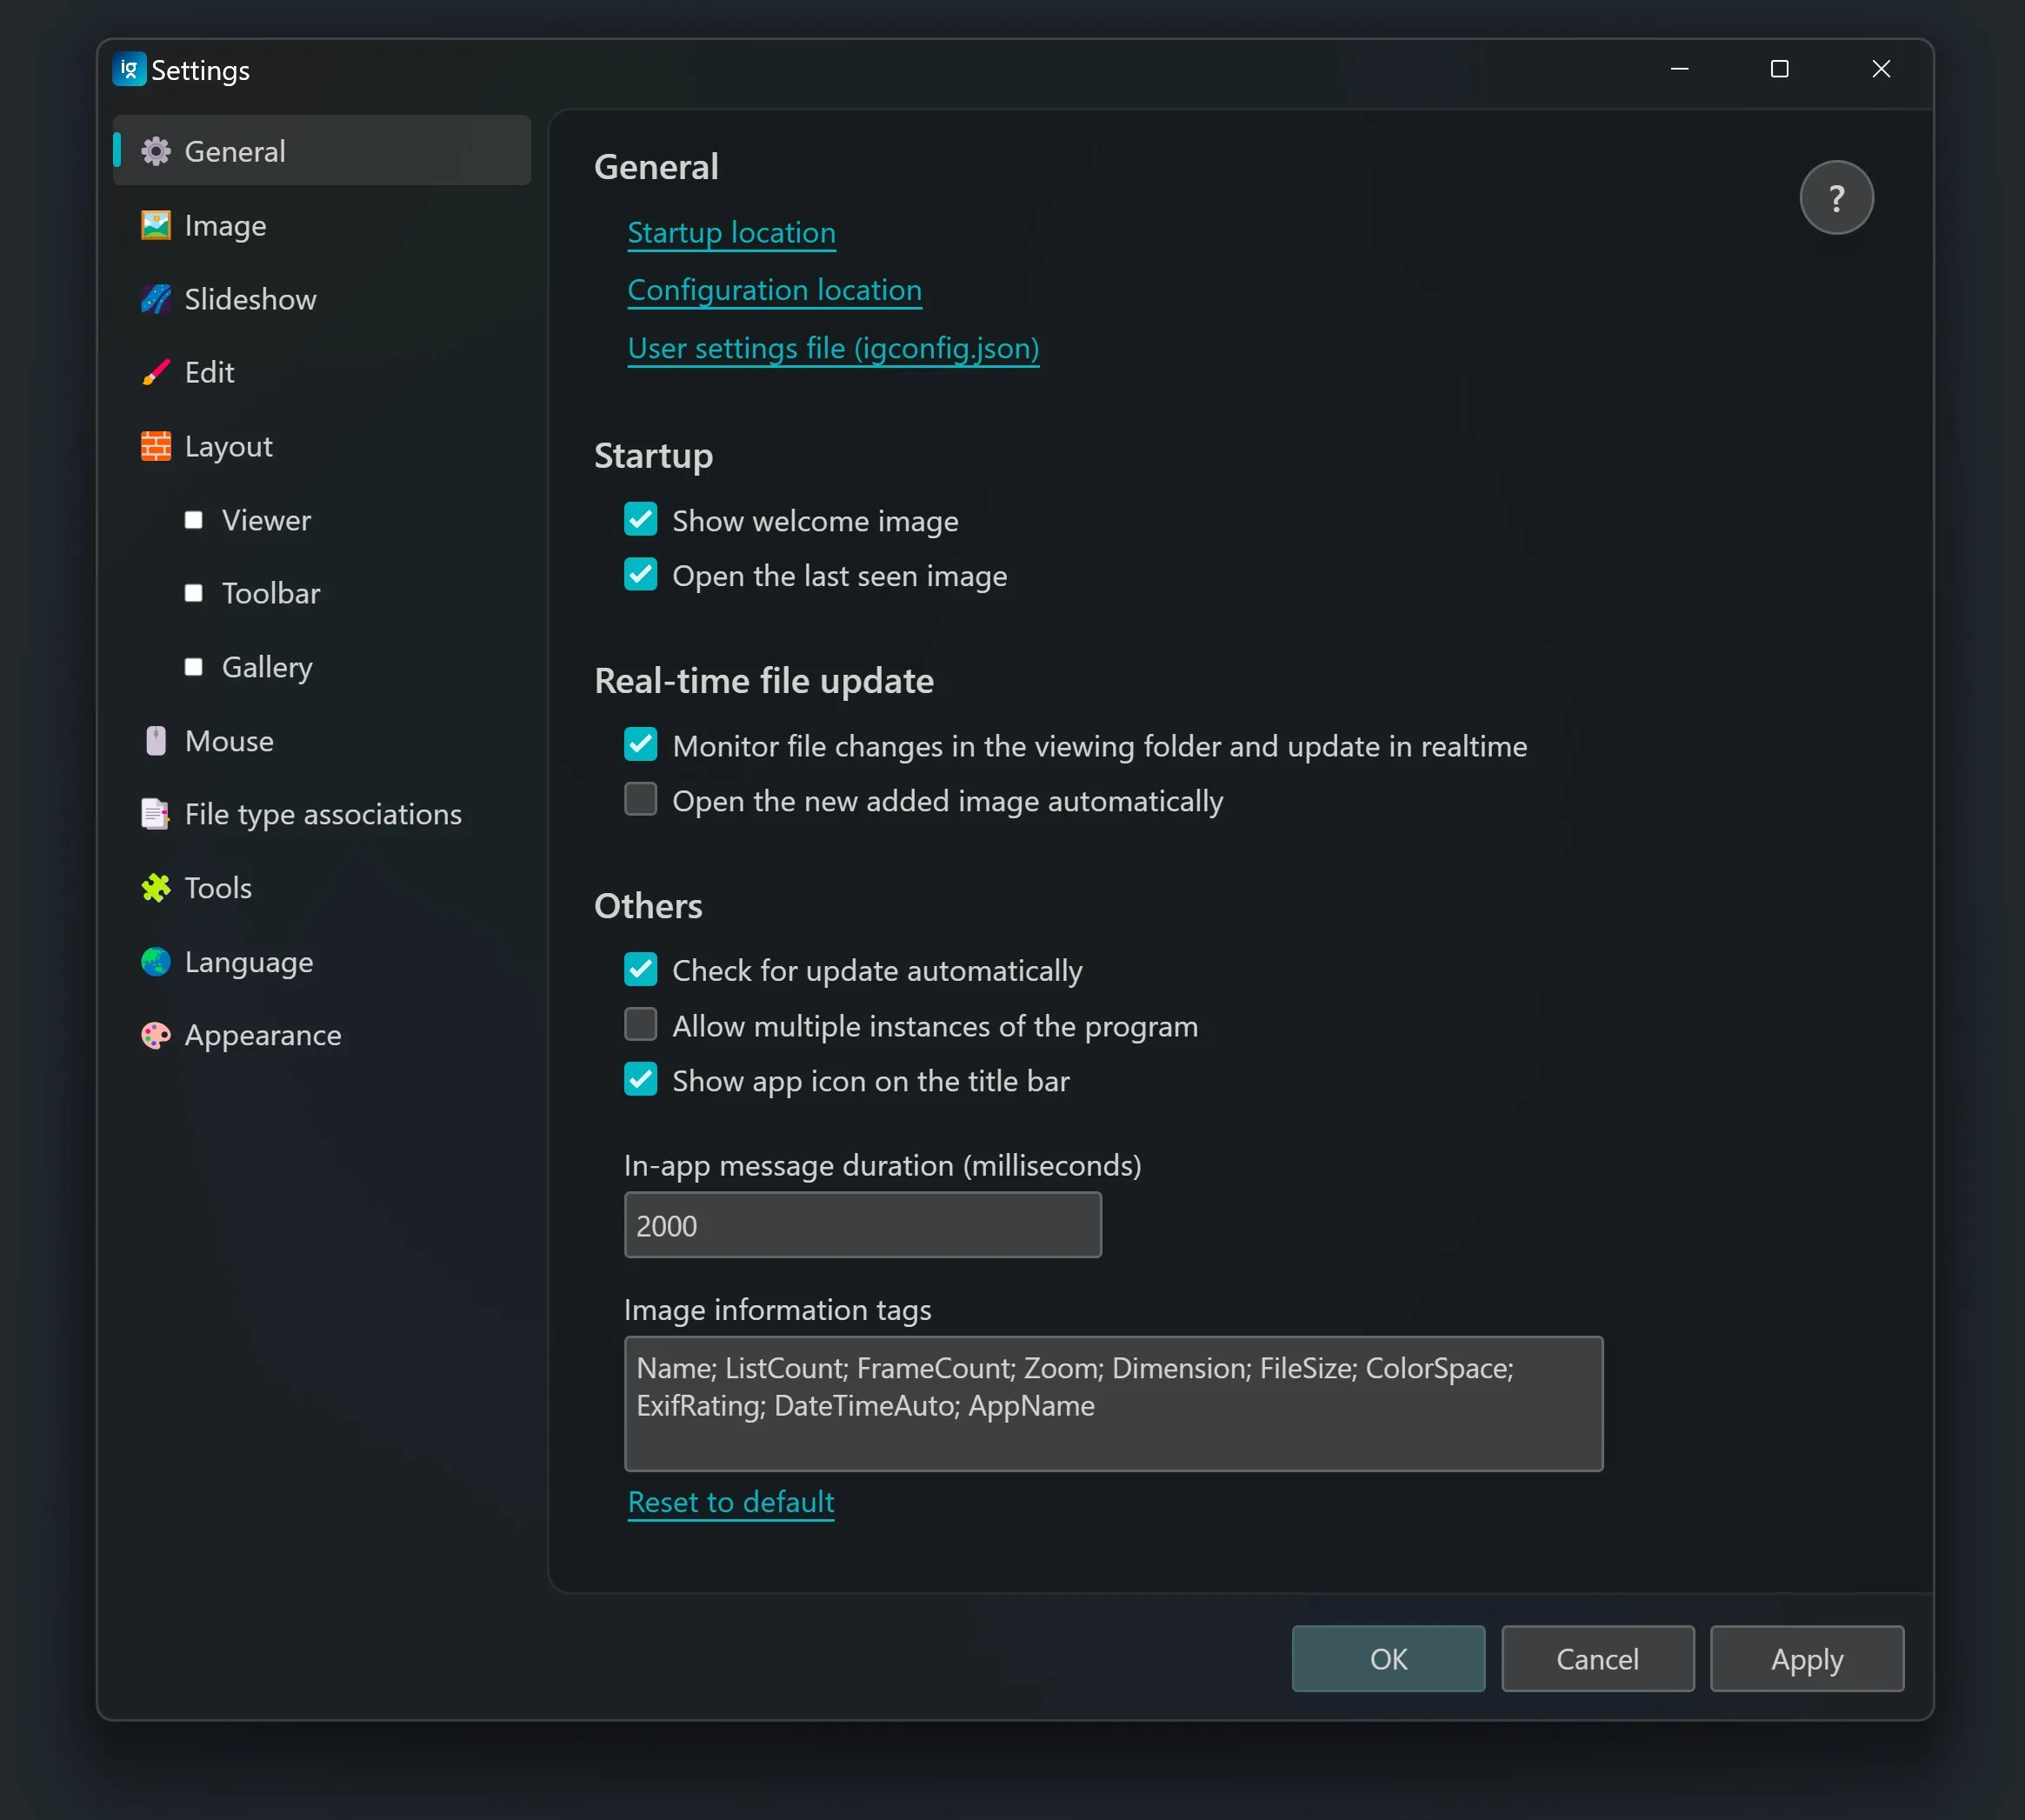Click the in-app message duration field
Screen dimensions: 2025x1820
[x=862, y=1225]
